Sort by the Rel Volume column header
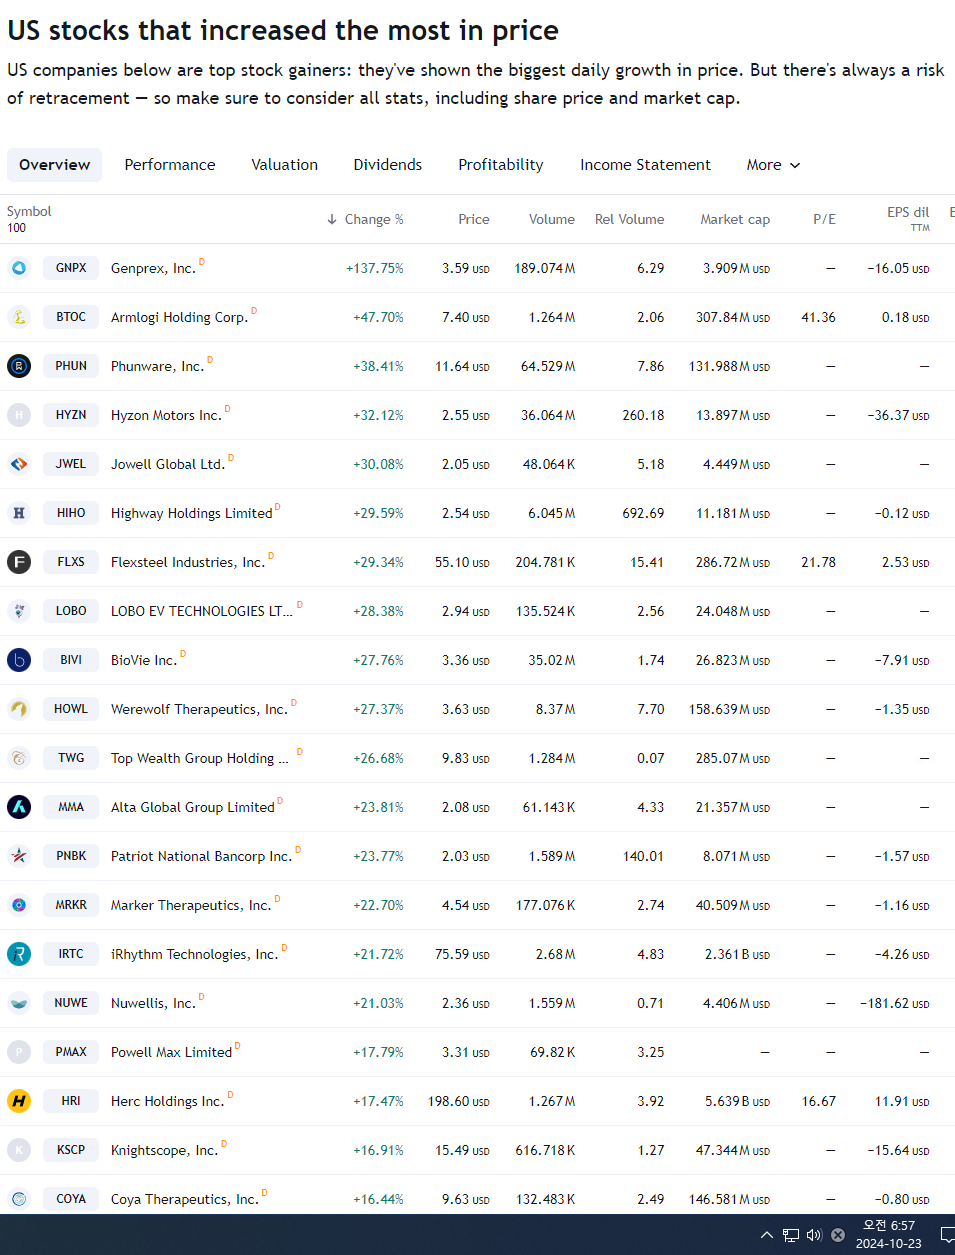The height and width of the screenshot is (1255, 955). pyautogui.click(x=630, y=219)
